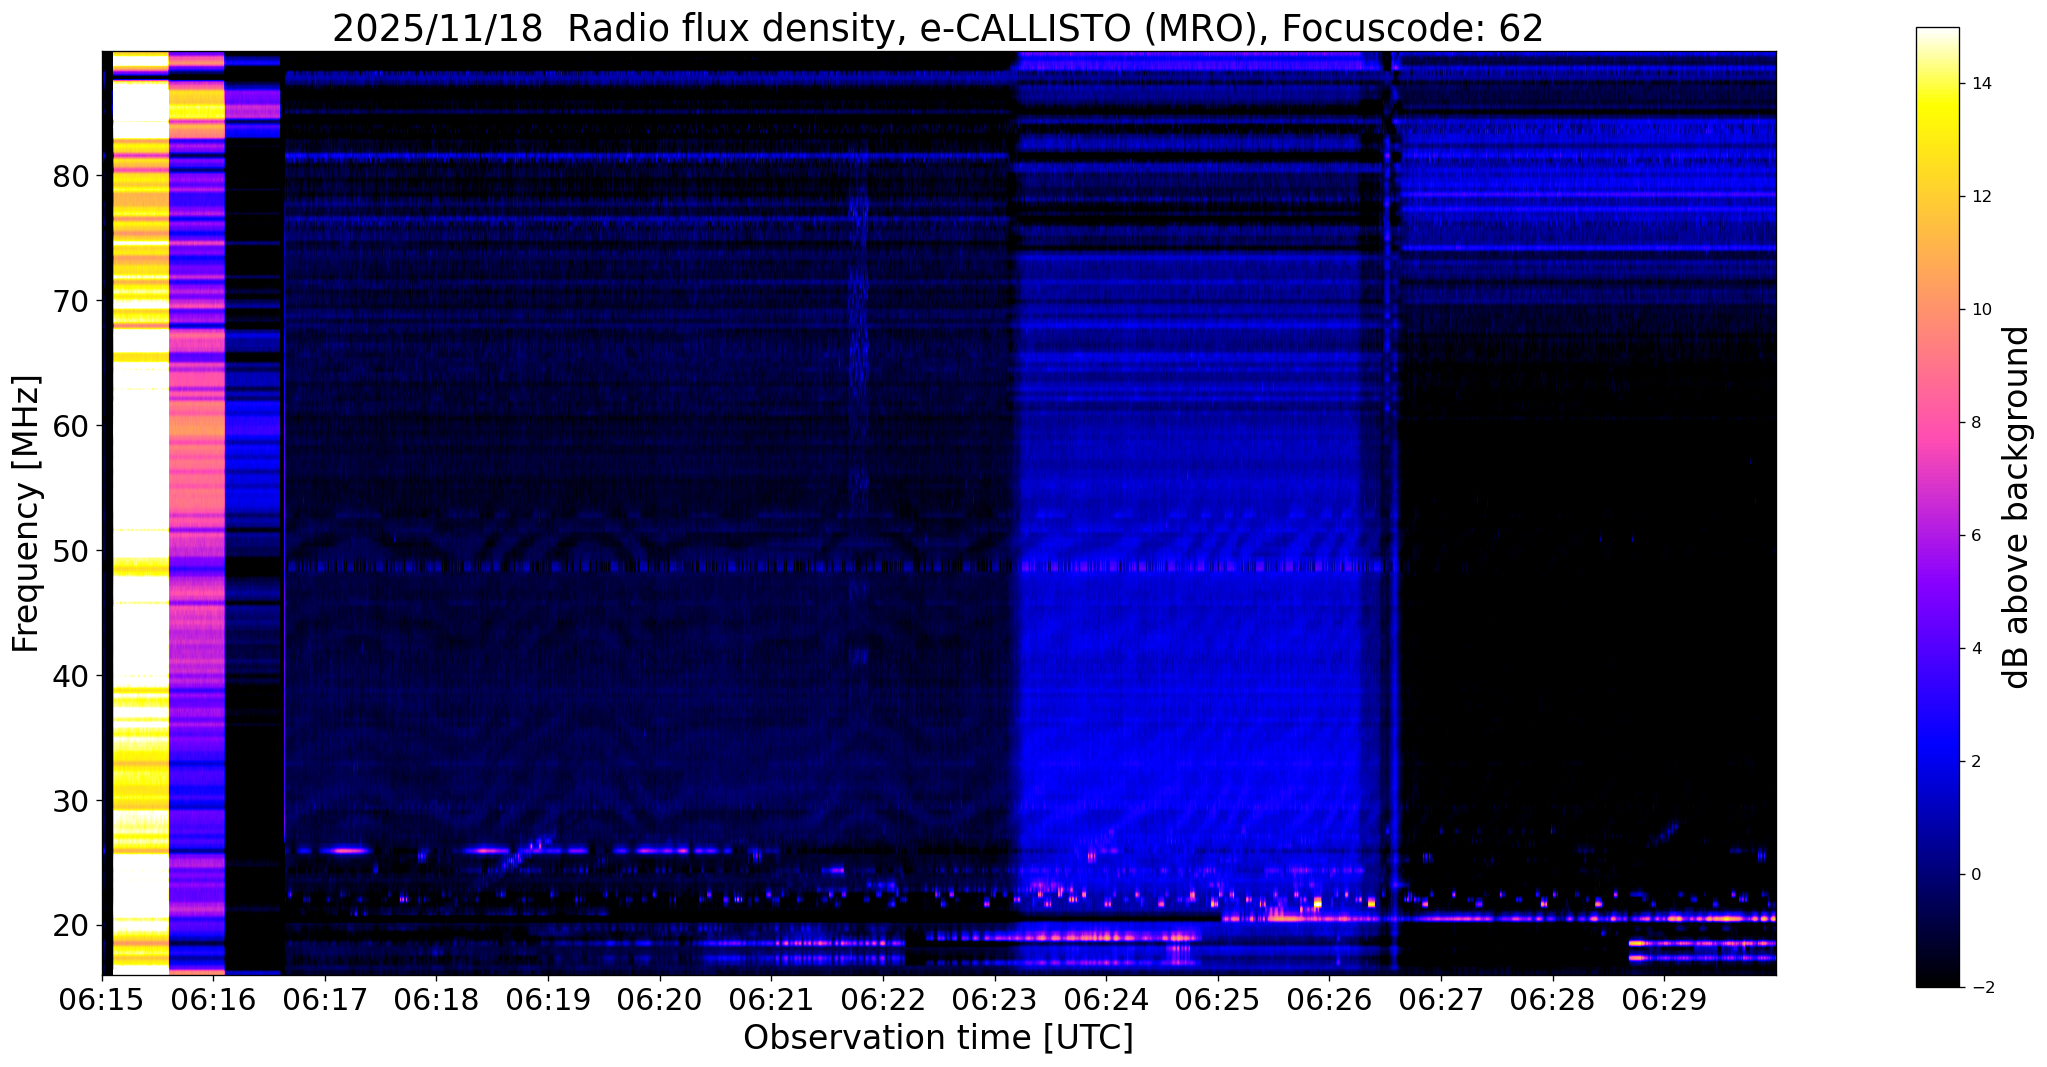The width and height of the screenshot is (2047, 1067).
Task: Click the colorbar tick label 4
Action: point(1974,649)
